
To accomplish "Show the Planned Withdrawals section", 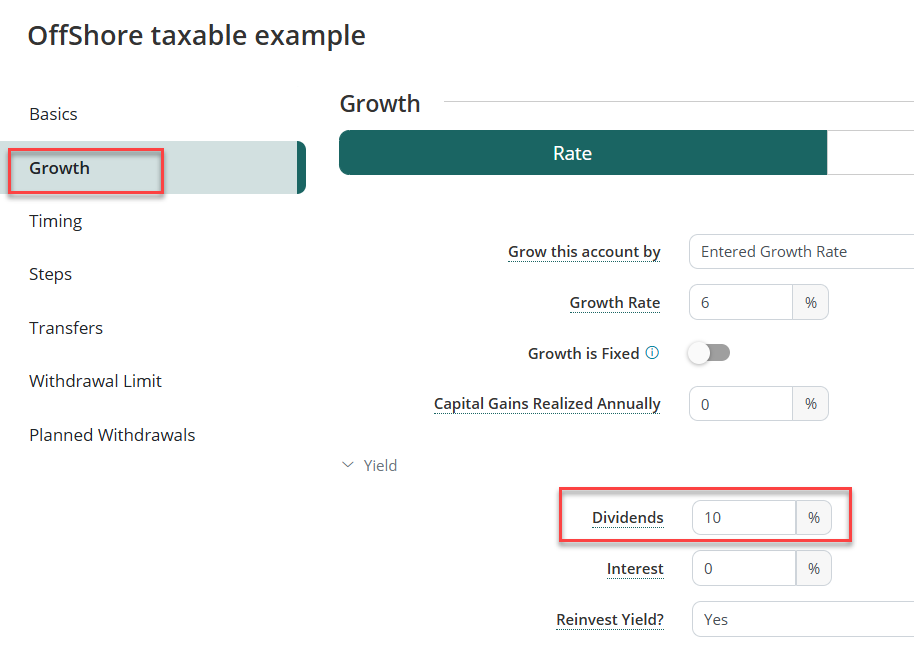I will pos(112,435).
